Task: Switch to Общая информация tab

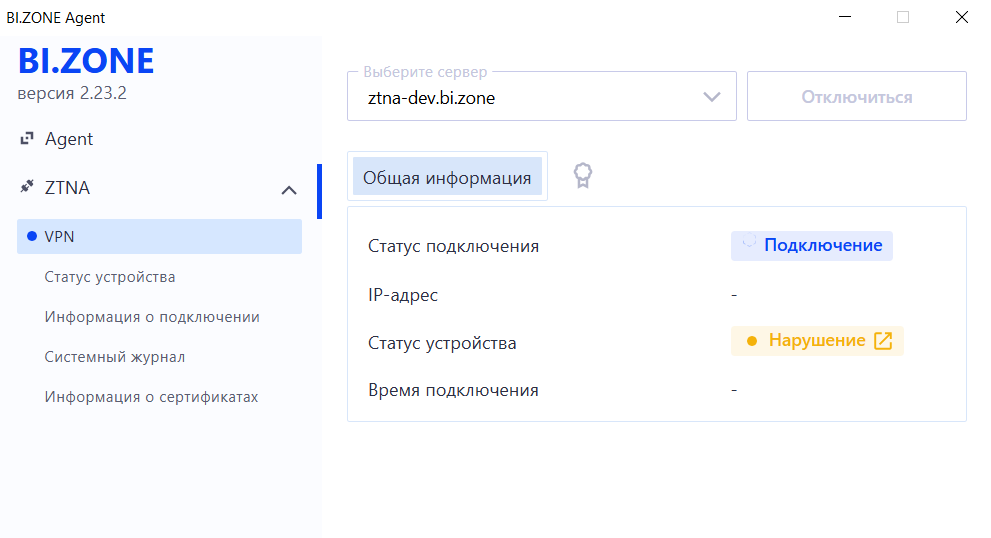Action: (x=447, y=176)
